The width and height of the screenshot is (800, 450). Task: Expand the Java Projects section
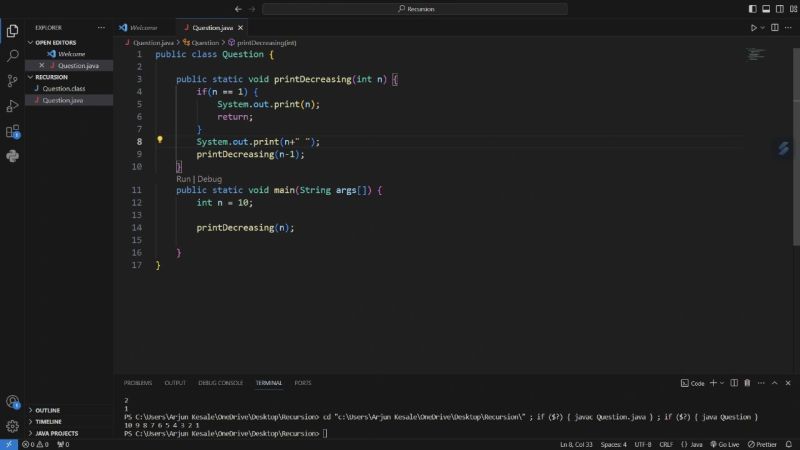(x=56, y=433)
